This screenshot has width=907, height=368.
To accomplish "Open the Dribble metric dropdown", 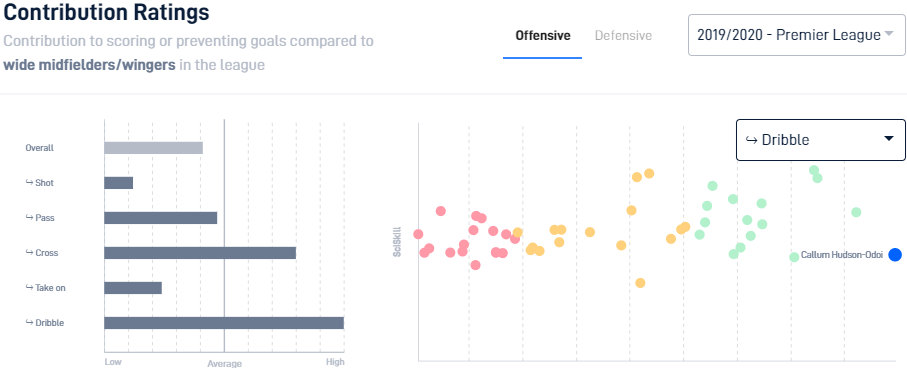I will point(820,139).
